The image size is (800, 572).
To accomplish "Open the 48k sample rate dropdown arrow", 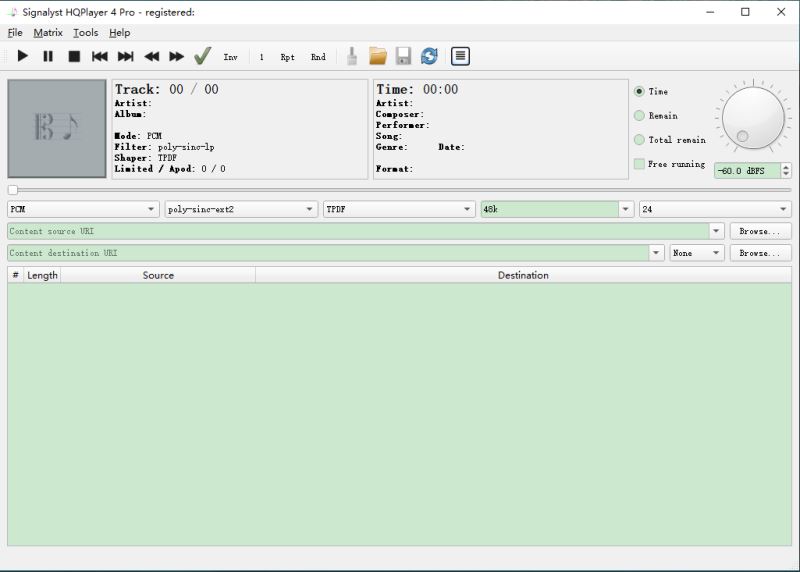I will coord(626,209).
